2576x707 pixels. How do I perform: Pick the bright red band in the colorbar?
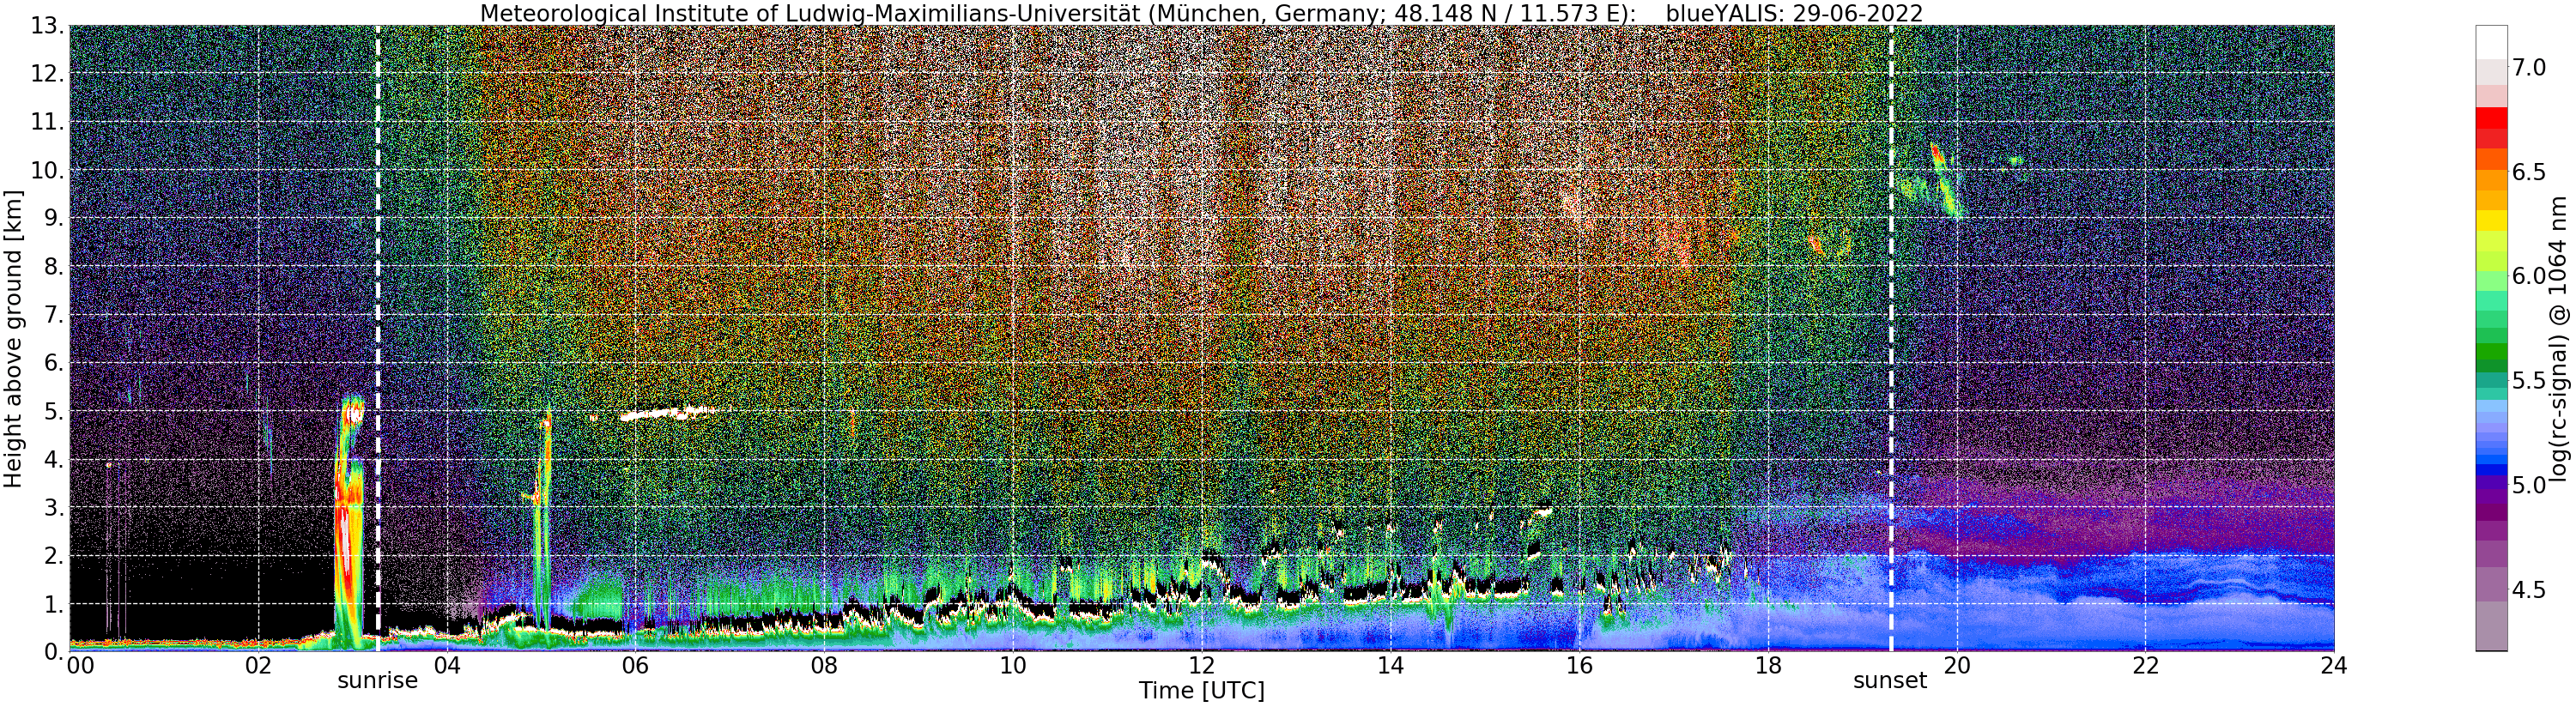pos(2491,118)
